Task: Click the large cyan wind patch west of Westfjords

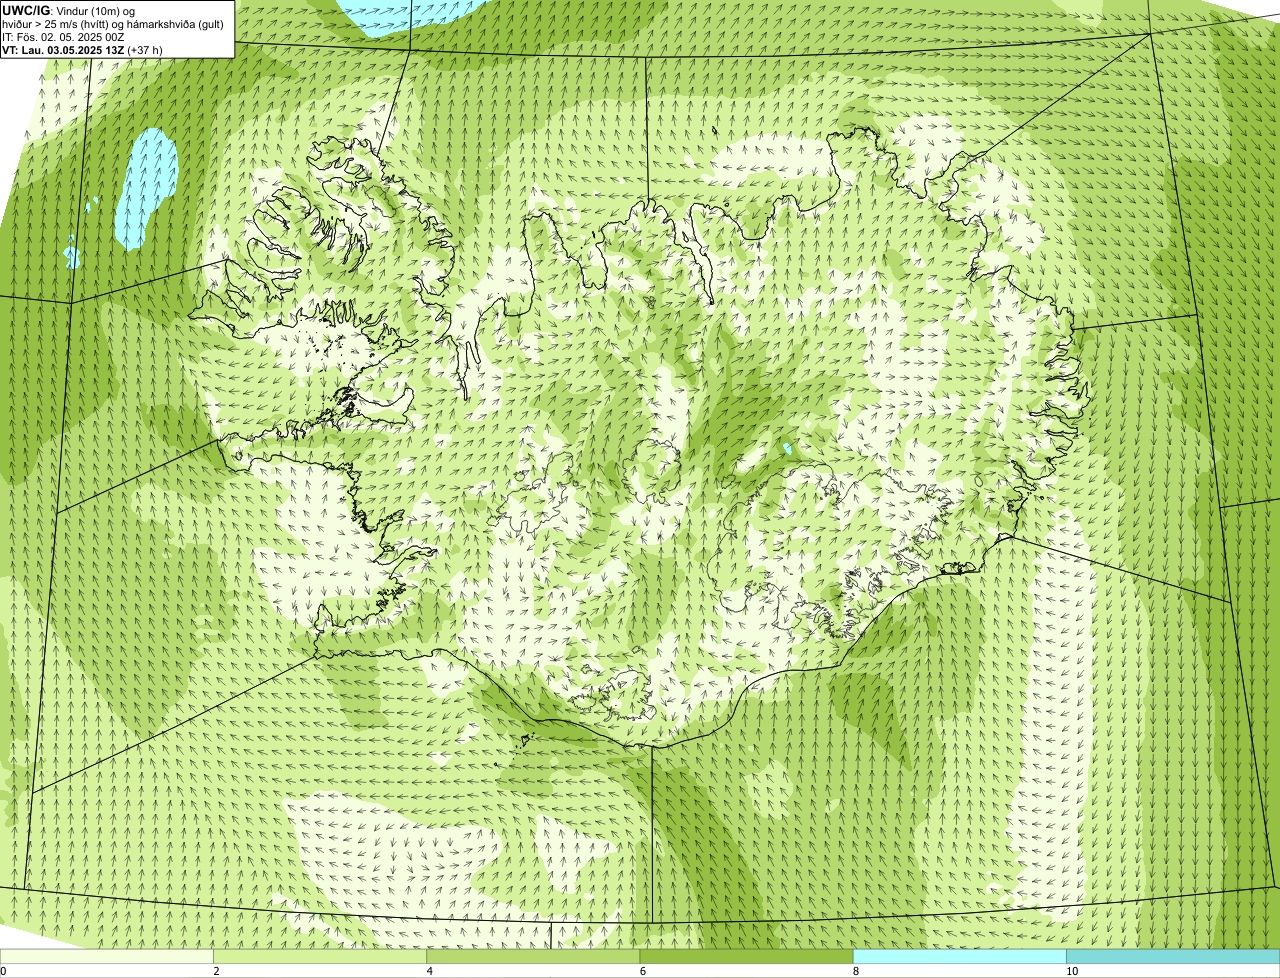Action: click(146, 187)
